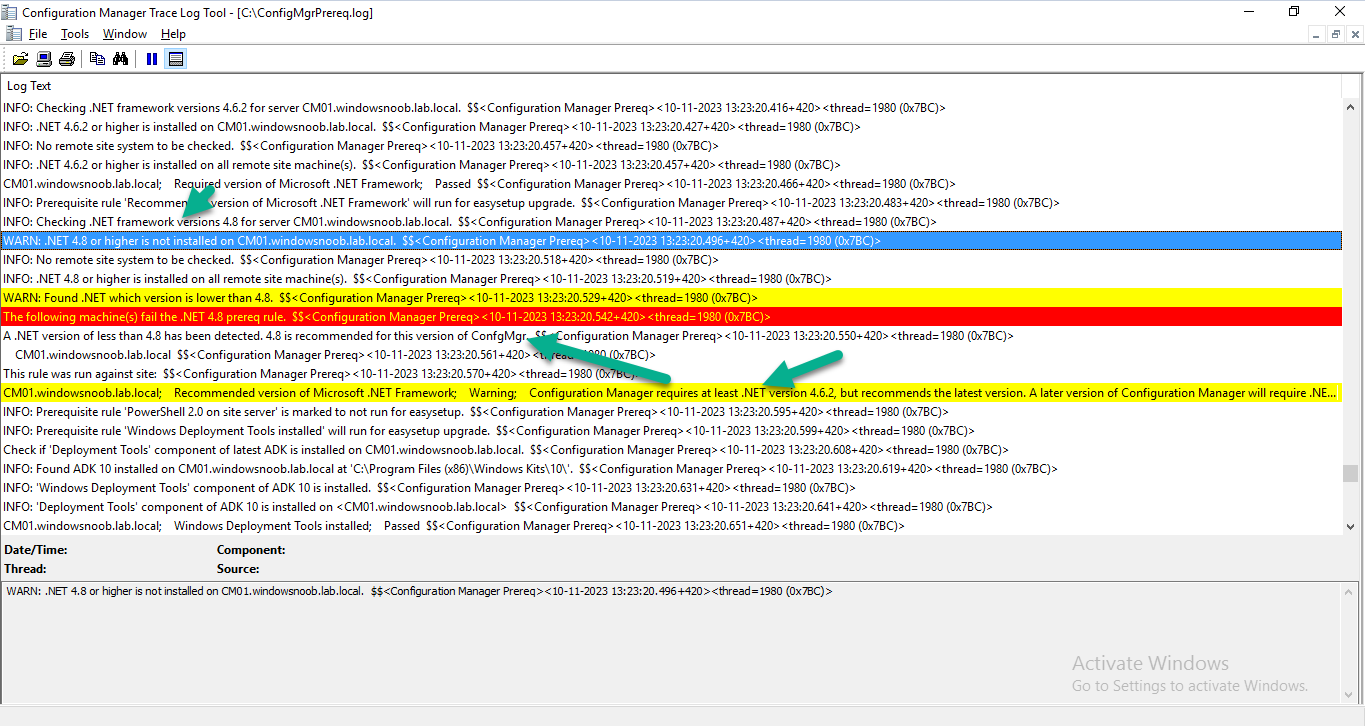The height and width of the screenshot is (726, 1365).
Task: Click the Thread label in details pane
Action: pos(25,569)
